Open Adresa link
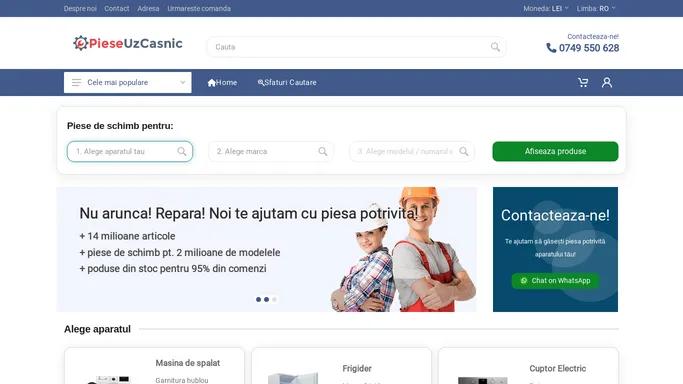Viewport: 683px width, 384px height. click(x=148, y=8)
